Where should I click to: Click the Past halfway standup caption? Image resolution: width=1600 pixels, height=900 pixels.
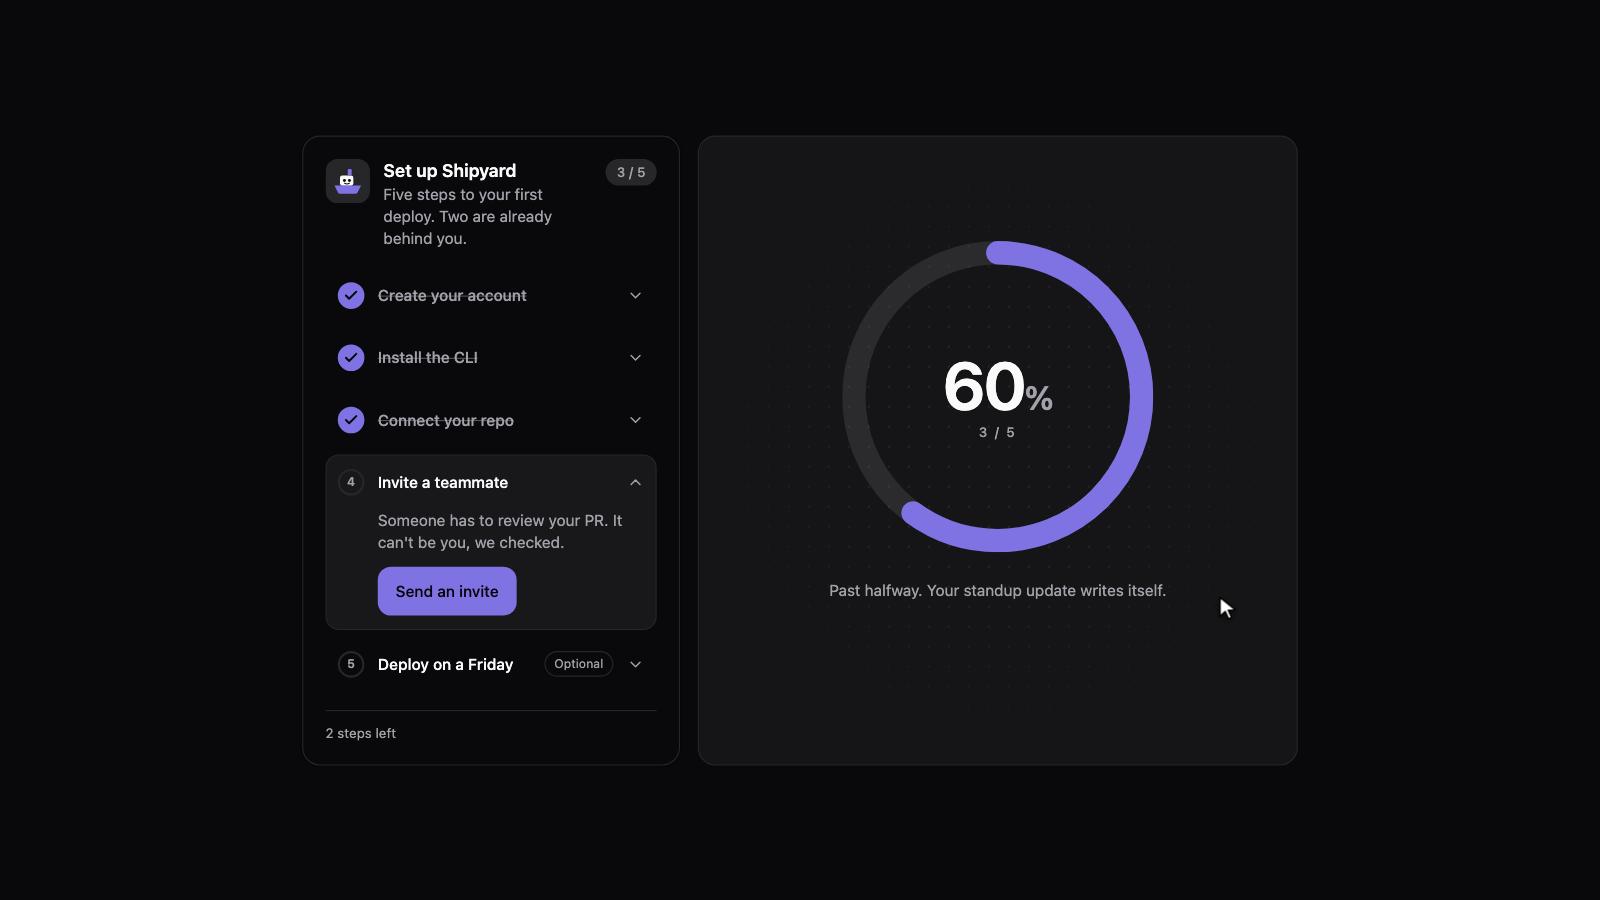[x=998, y=591]
